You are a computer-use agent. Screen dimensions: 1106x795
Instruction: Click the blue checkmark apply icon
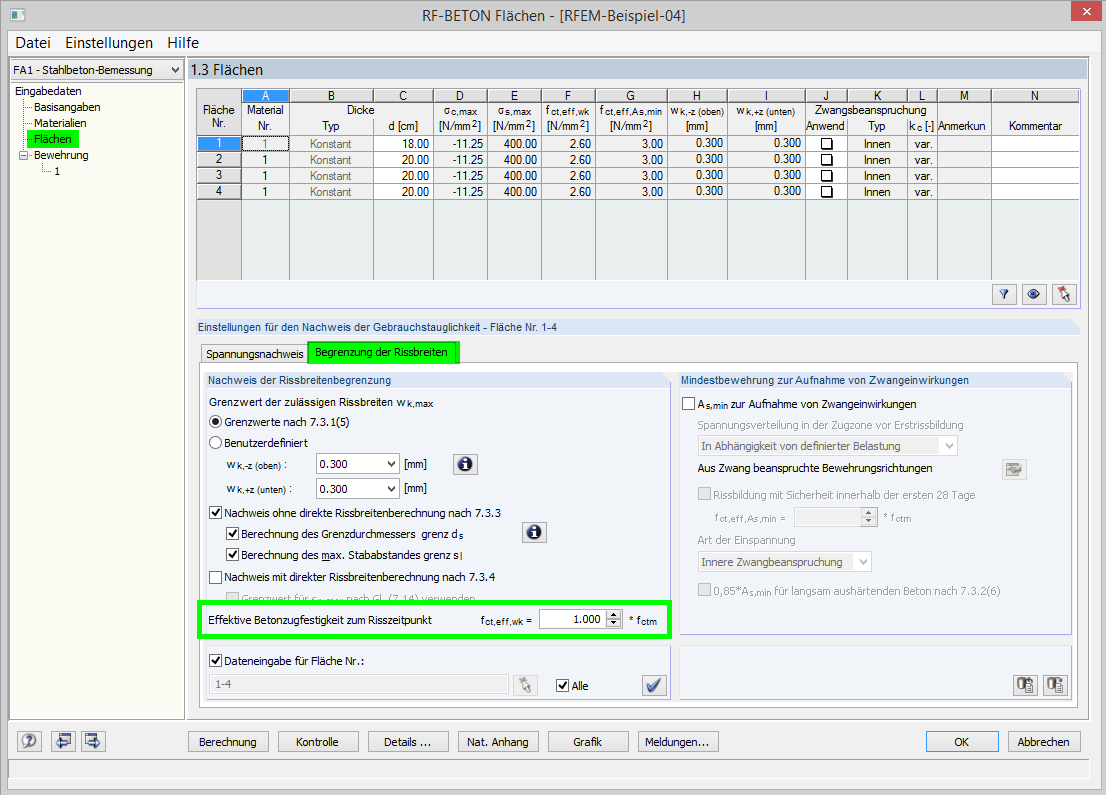tap(655, 685)
